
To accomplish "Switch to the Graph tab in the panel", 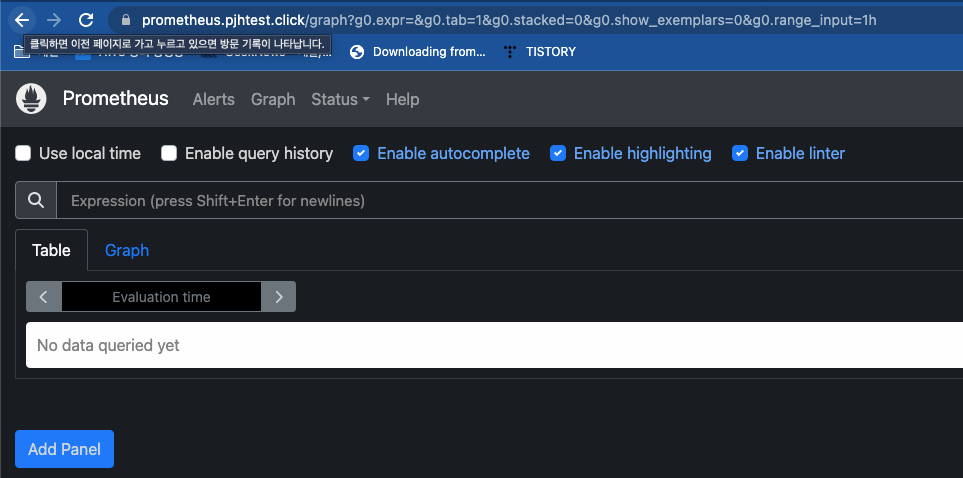I will [x=127, y=250].
